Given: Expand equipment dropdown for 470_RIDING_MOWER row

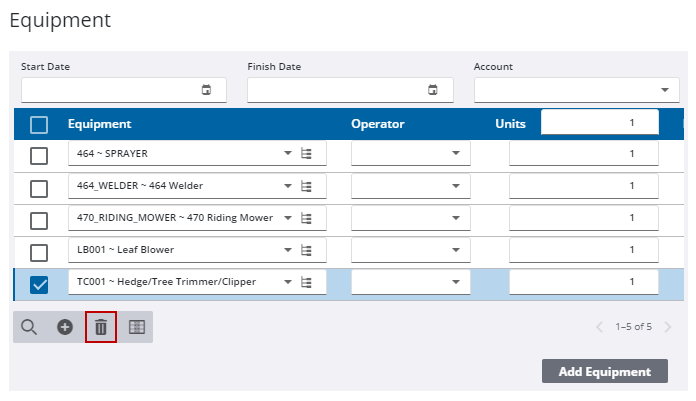Looking at the screenshot, I should (288, 218).
